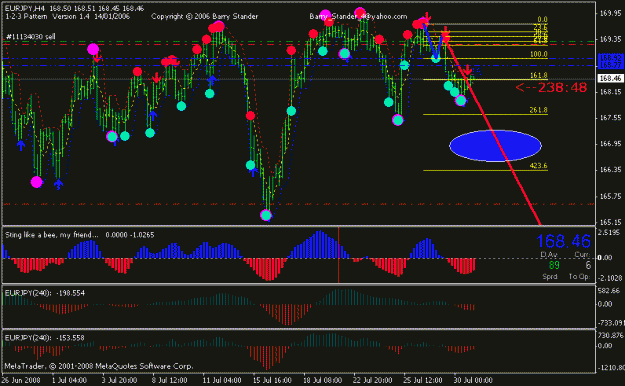Click the "EURJPY,H4" chart title text

(25, 8)
